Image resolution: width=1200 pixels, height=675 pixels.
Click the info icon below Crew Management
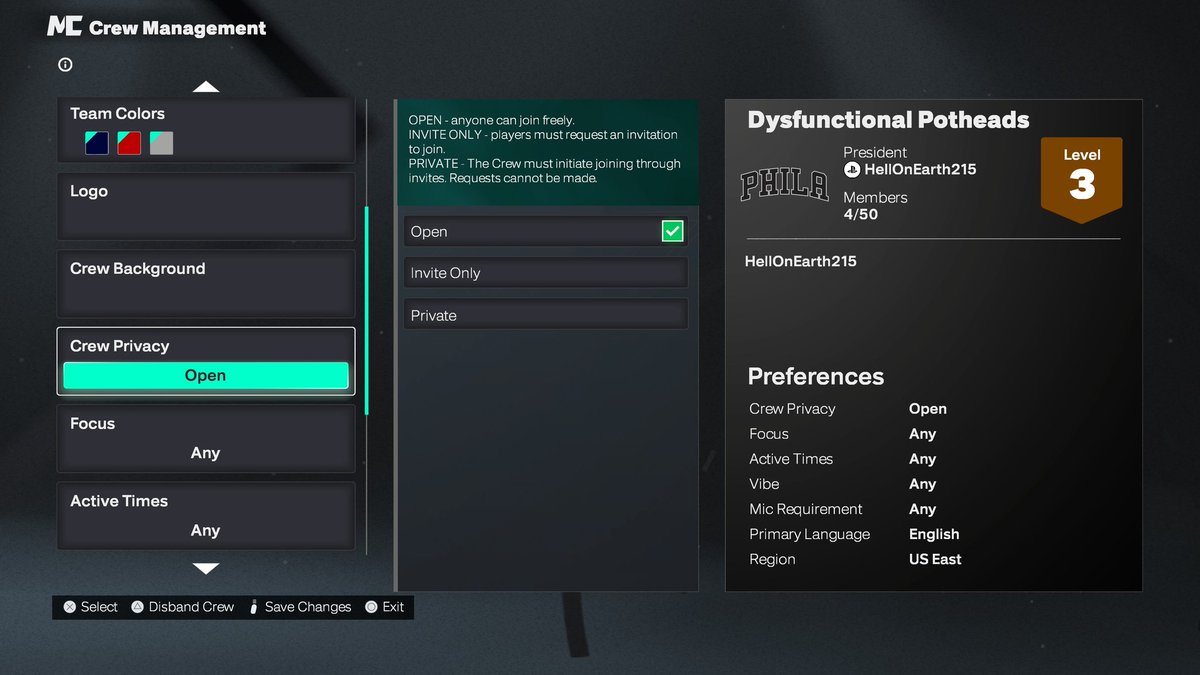65,65
